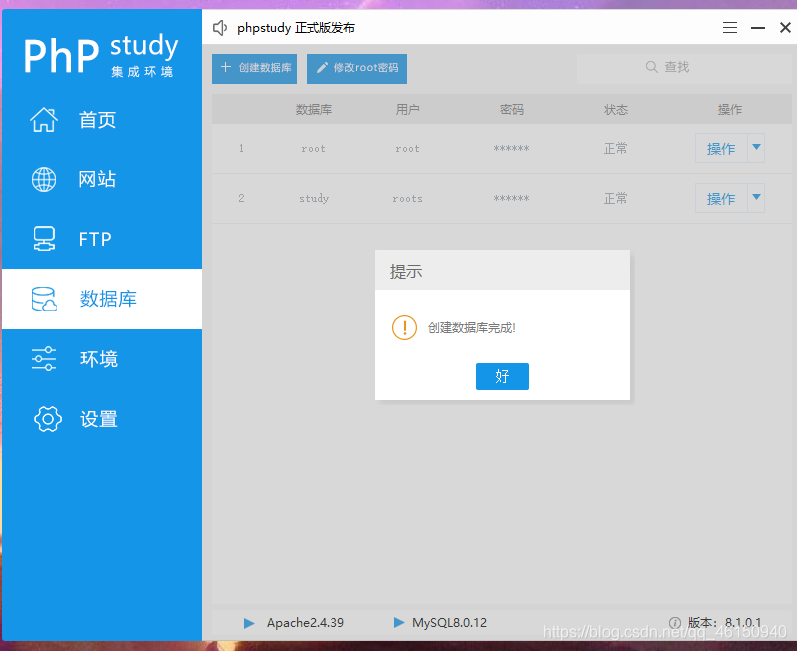Click the 密码 column header
Viewport: 797px width, 651px height.
[512, 109]
